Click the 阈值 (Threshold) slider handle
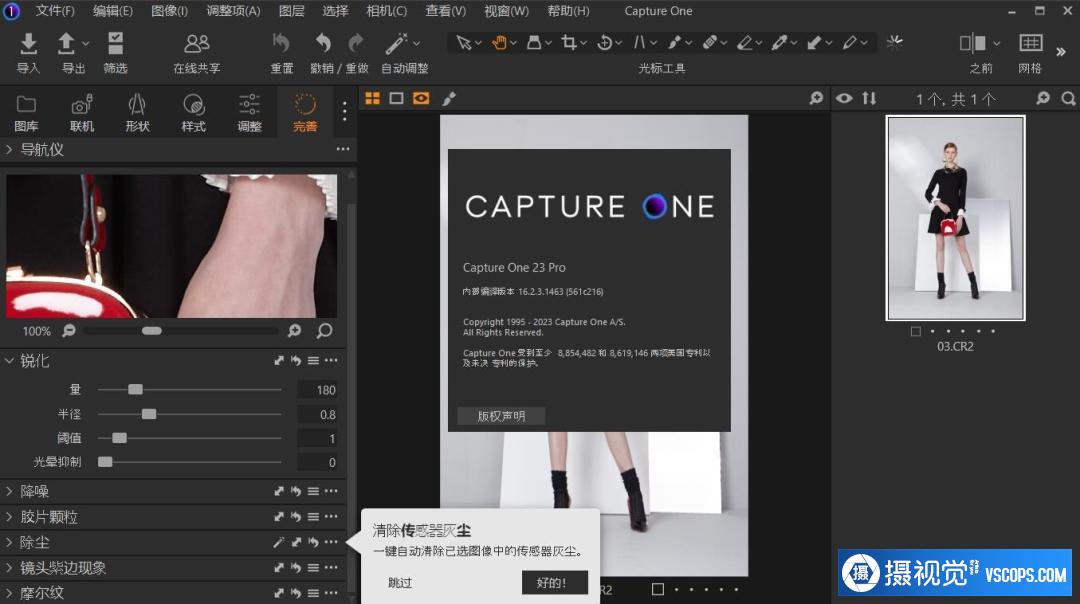The image size is (1080, 604). coord(119,438)
